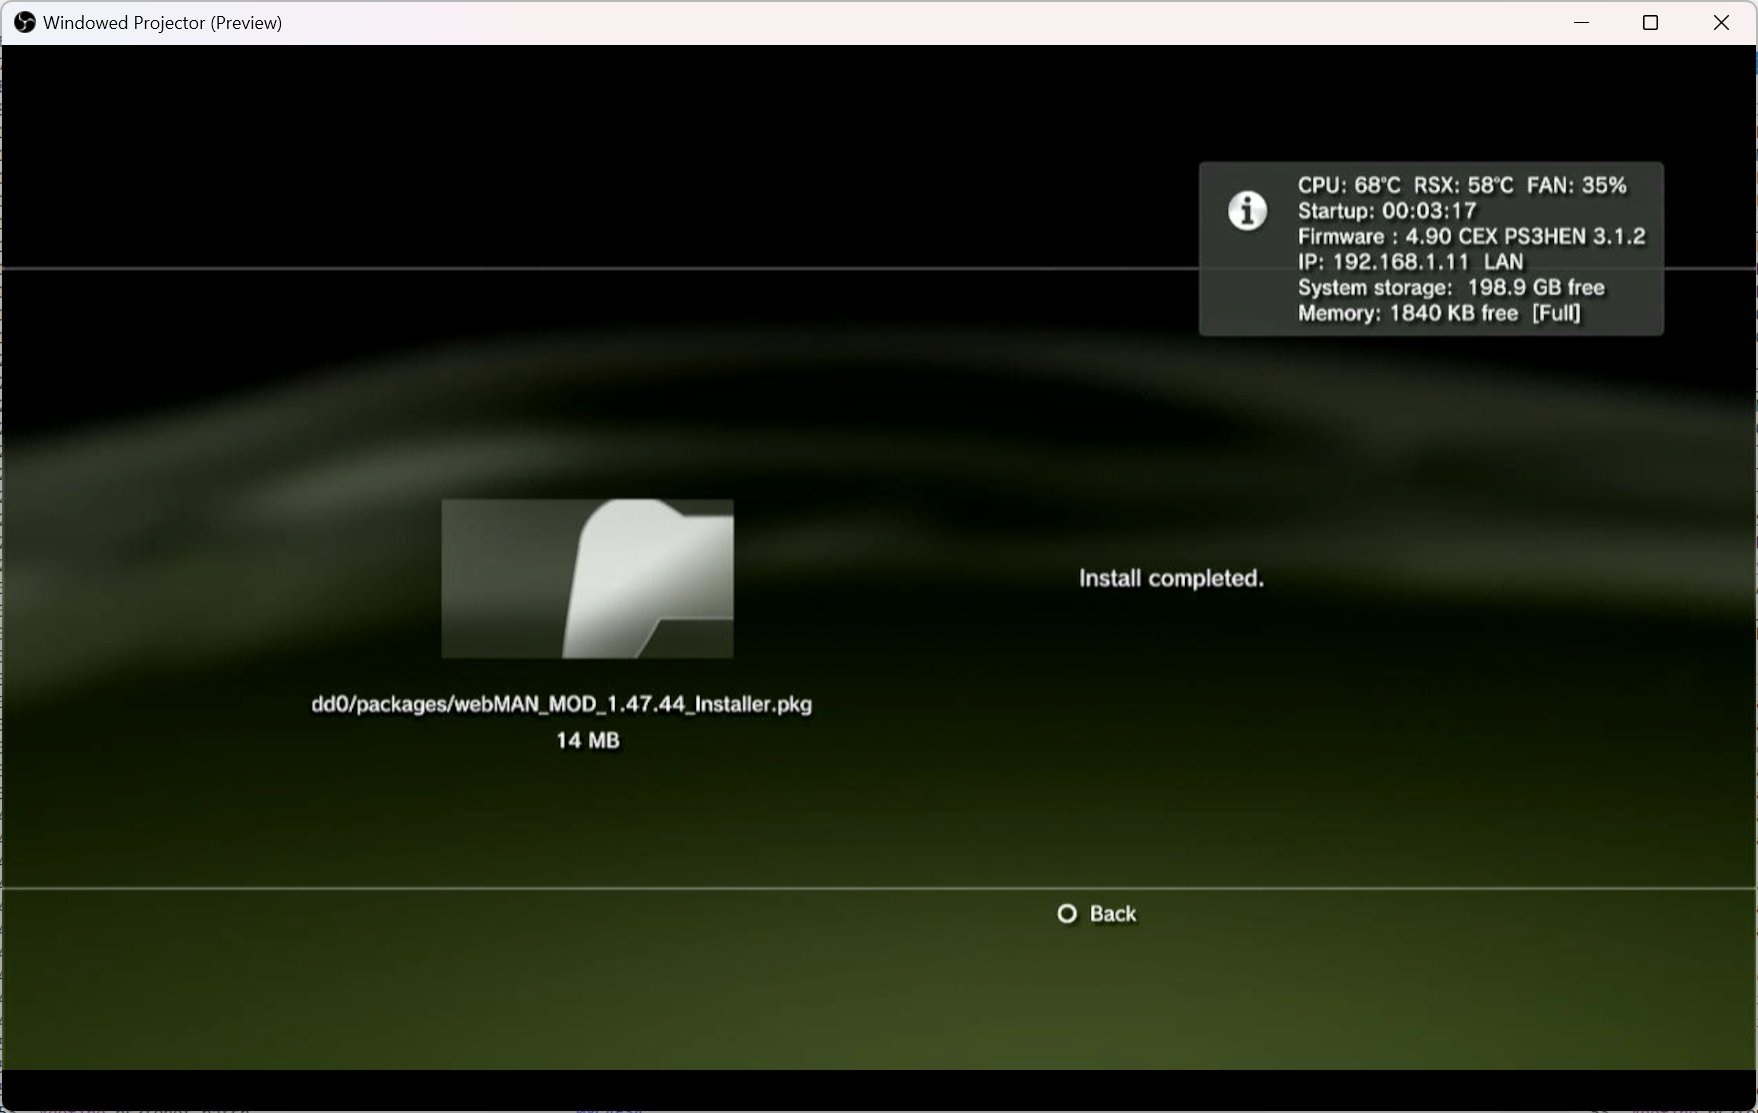The width and height of the screenshot is (1758, 1113).
Task: Minimize the Windowed Projector window
Action: pyautogui.click(x=1581, y=22)
